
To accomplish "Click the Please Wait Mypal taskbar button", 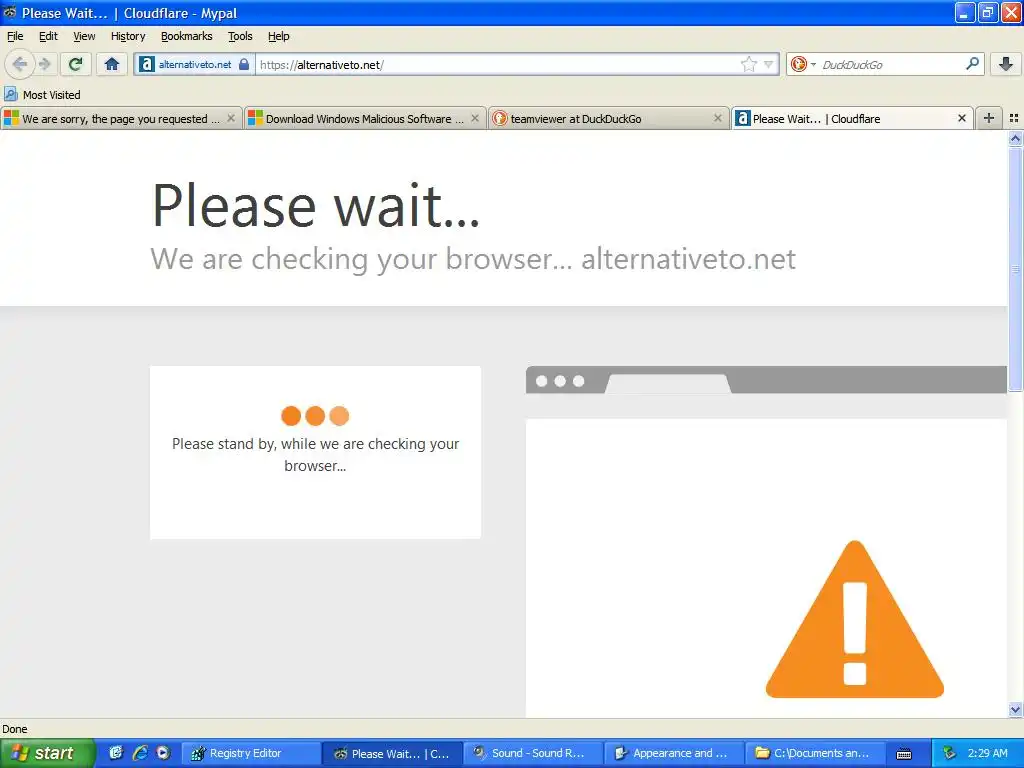I will point(392,753).
